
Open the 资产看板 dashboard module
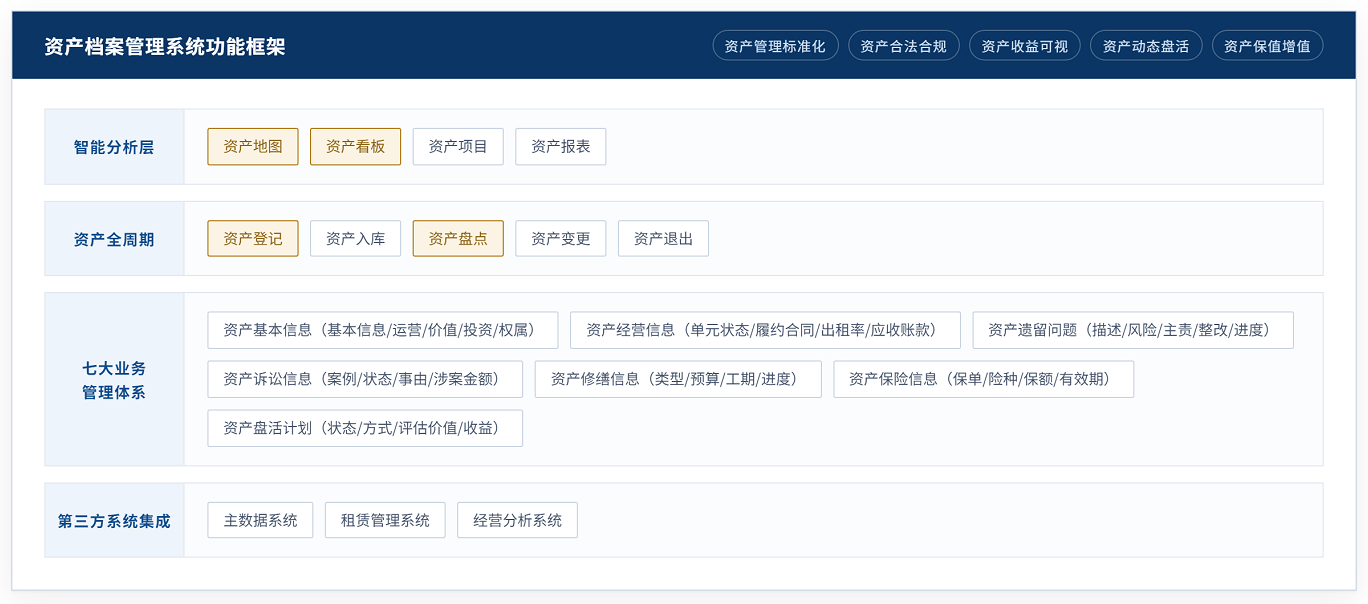coord(355,147)
